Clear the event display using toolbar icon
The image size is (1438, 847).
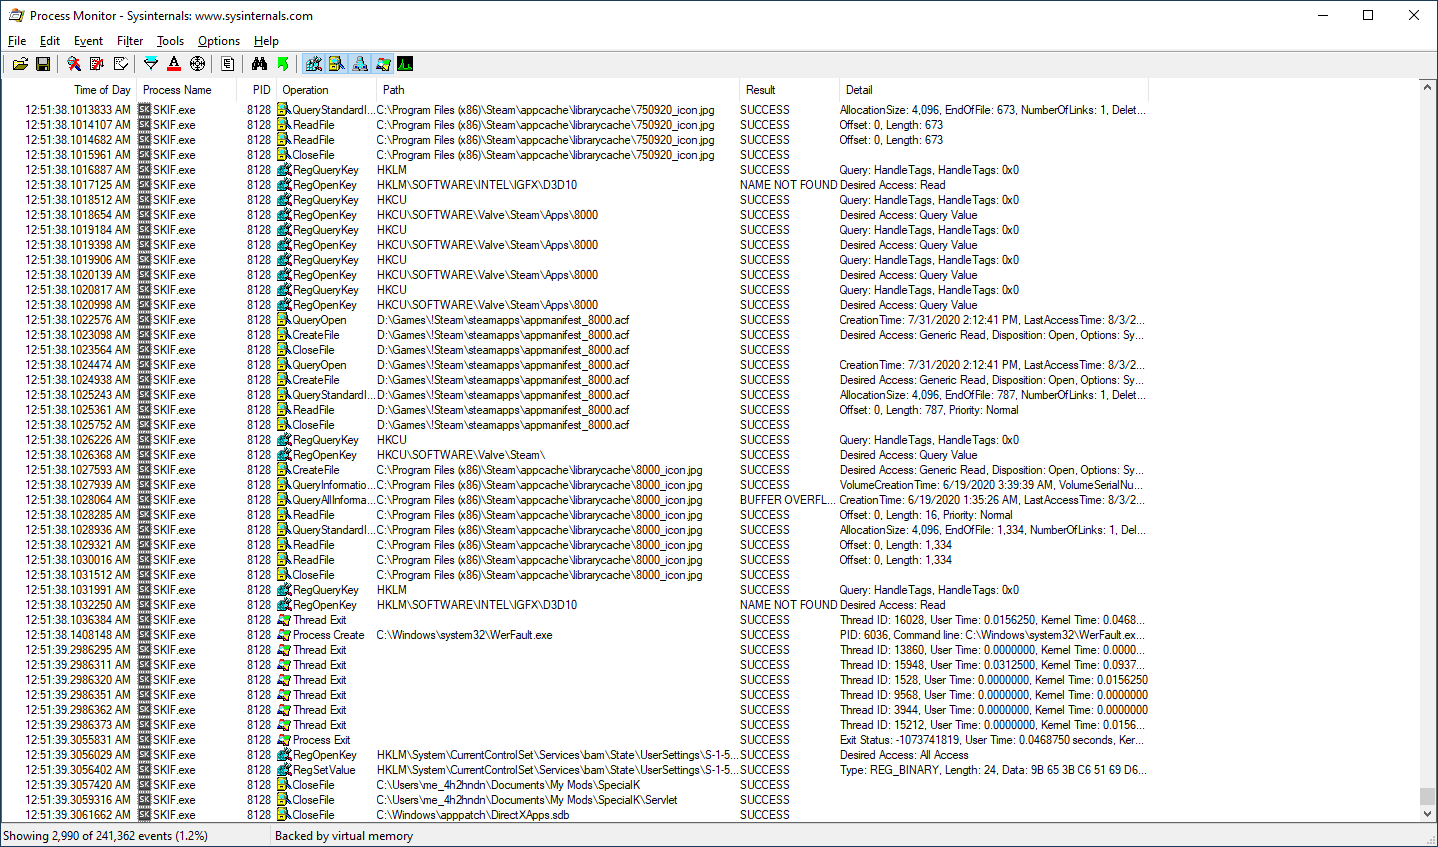point(120,64)
